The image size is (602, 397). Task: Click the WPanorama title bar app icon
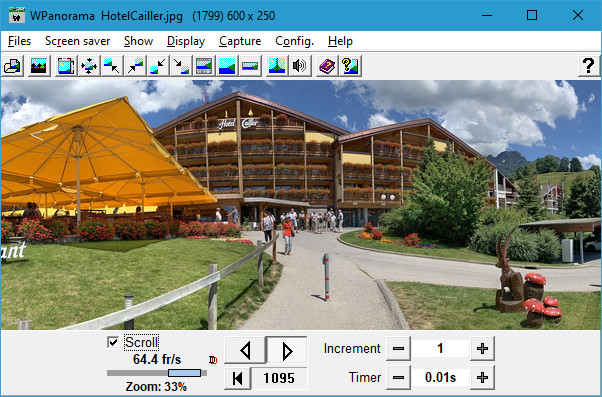(17, 15)
